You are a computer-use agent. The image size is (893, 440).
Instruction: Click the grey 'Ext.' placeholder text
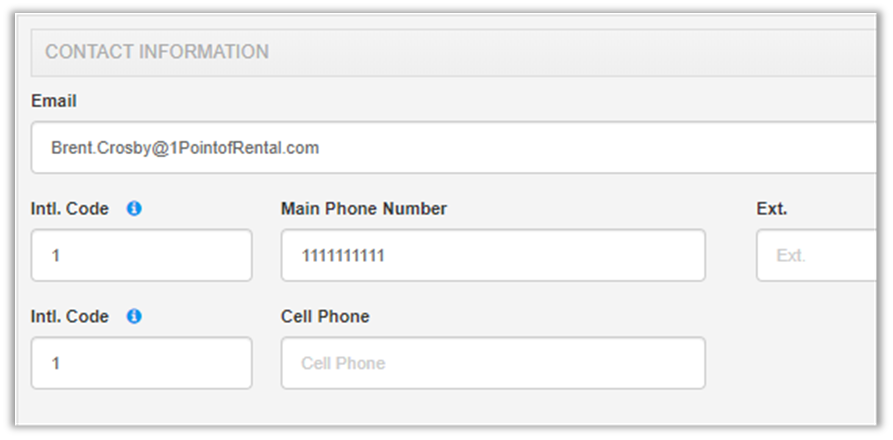click(x=790, y=256)
